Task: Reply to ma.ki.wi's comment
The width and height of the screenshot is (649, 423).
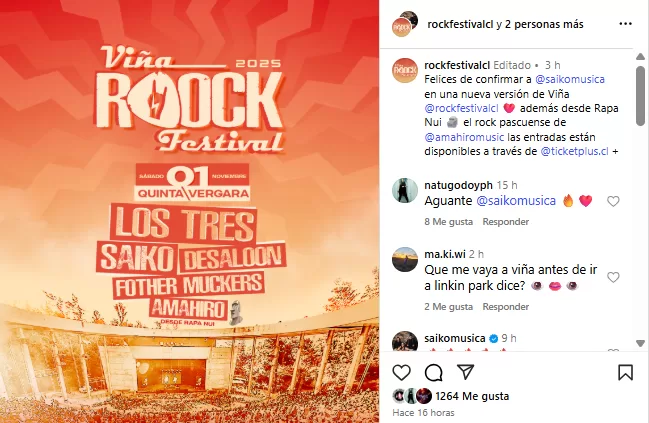Action: [505, 307]
